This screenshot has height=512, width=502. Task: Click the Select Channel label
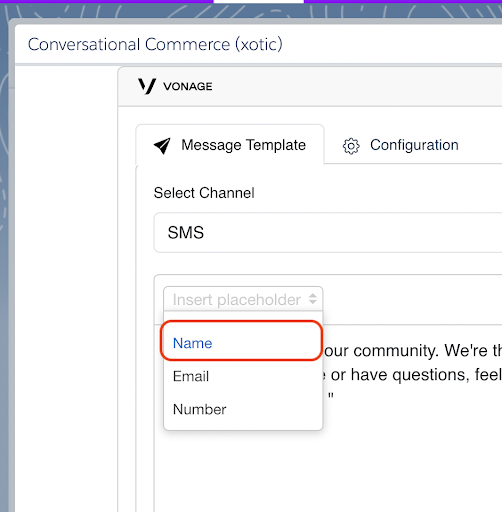pyautogui.click(x=204, y=193)
